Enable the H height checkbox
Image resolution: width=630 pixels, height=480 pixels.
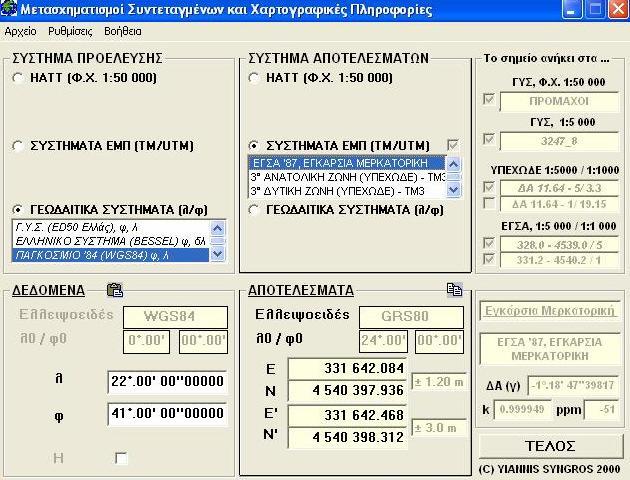click(121, 458)
